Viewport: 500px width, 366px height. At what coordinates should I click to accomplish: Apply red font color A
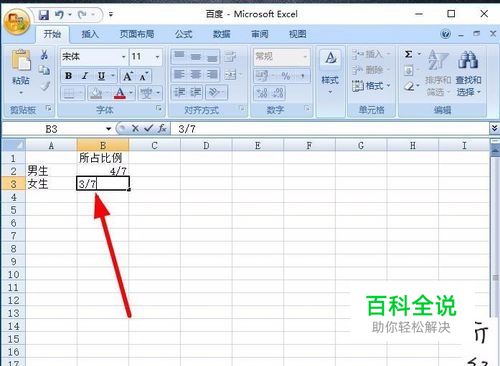pyautogui.click(x=120, y=93)
